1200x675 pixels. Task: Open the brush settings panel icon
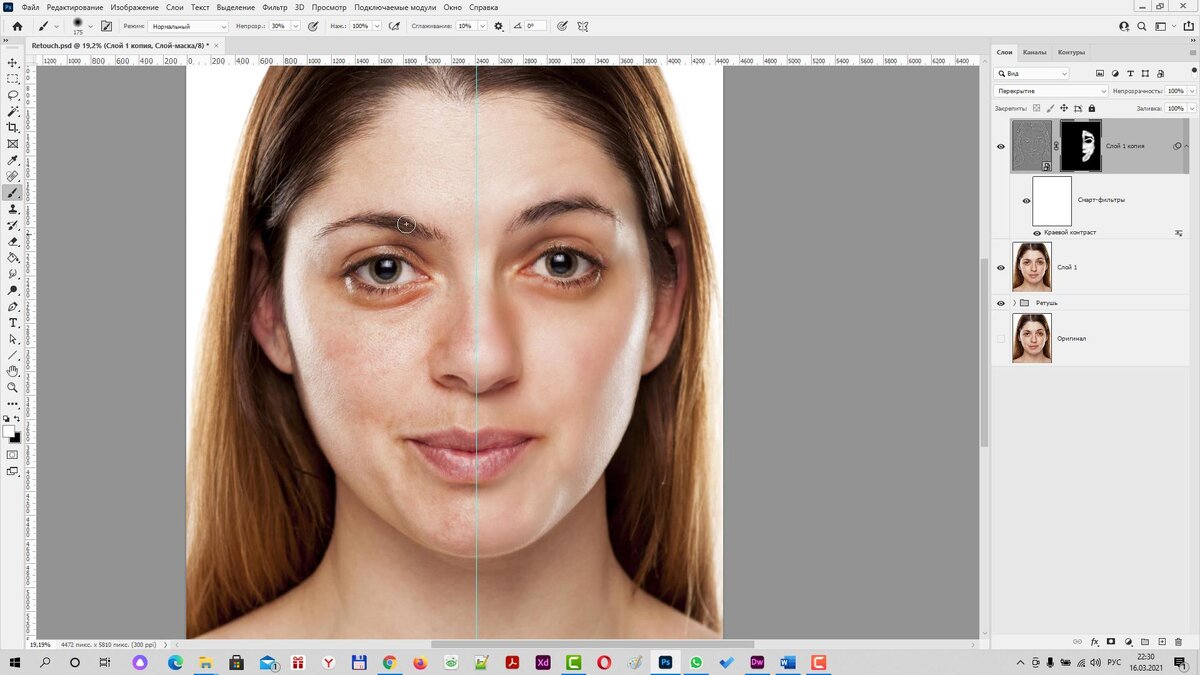[107, 26]
